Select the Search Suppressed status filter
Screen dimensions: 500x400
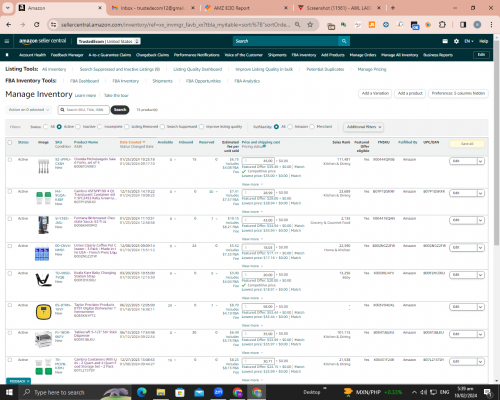pyautogui.click(x=162, y=127)
